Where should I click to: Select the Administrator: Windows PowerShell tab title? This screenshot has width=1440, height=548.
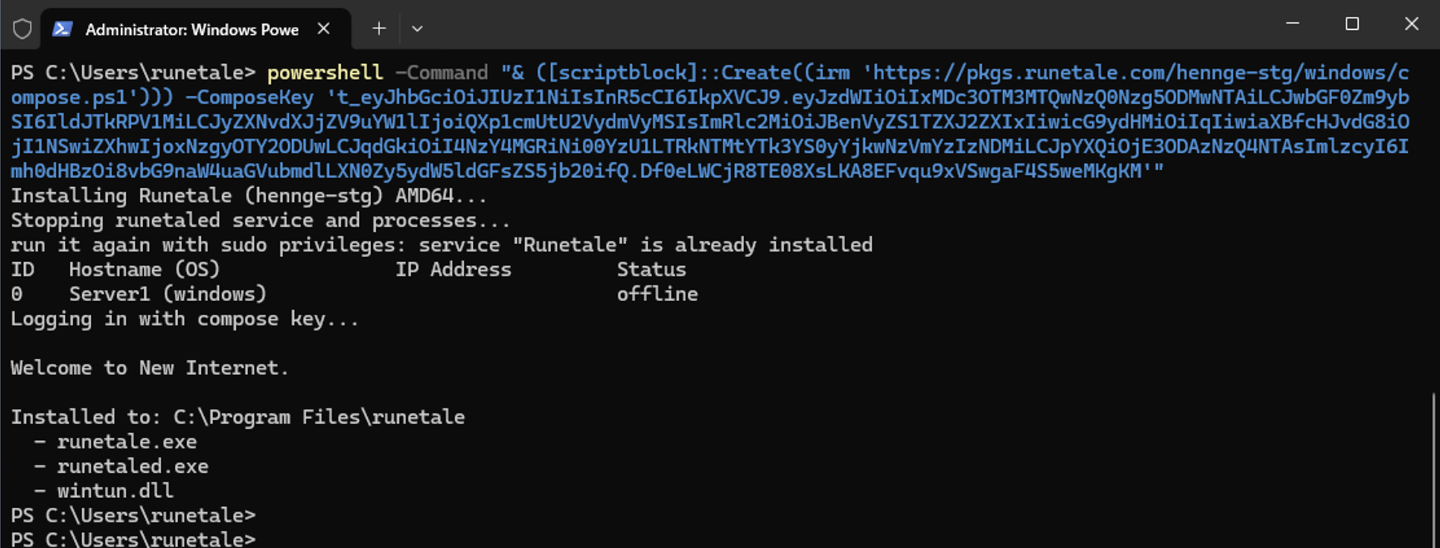[192, 30]
